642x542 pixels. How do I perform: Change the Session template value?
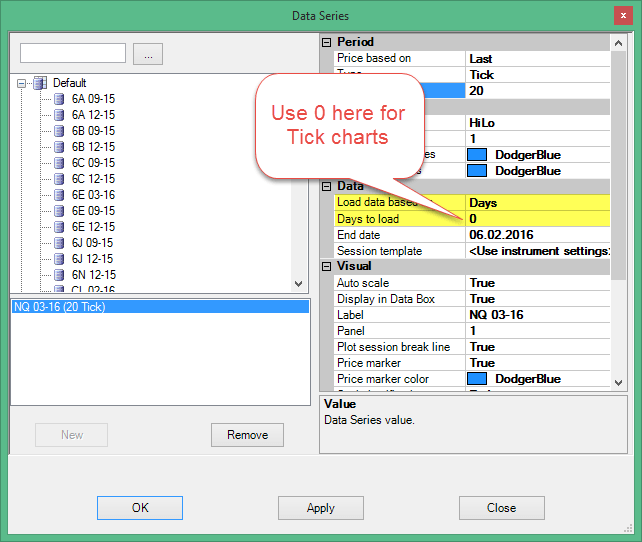(538, 251)
